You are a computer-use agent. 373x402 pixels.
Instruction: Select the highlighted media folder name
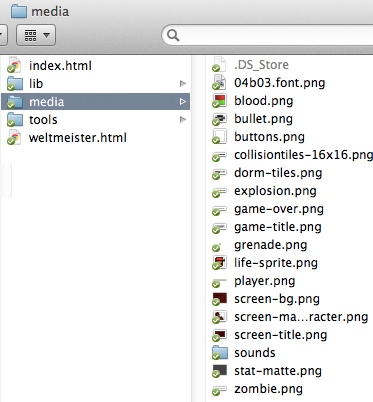click(x=46, y=102)
